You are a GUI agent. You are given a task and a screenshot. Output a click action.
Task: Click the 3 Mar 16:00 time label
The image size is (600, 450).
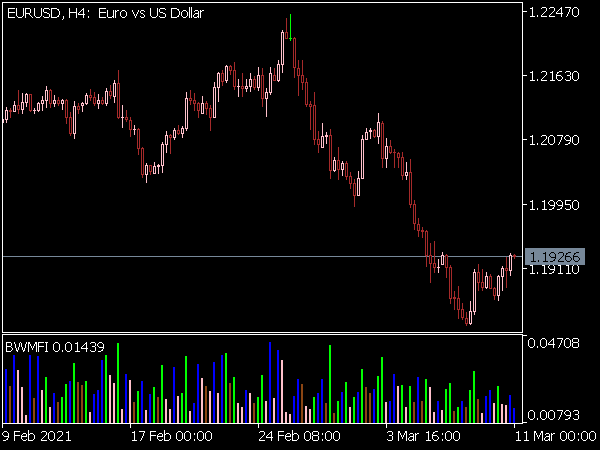point(423,436)
